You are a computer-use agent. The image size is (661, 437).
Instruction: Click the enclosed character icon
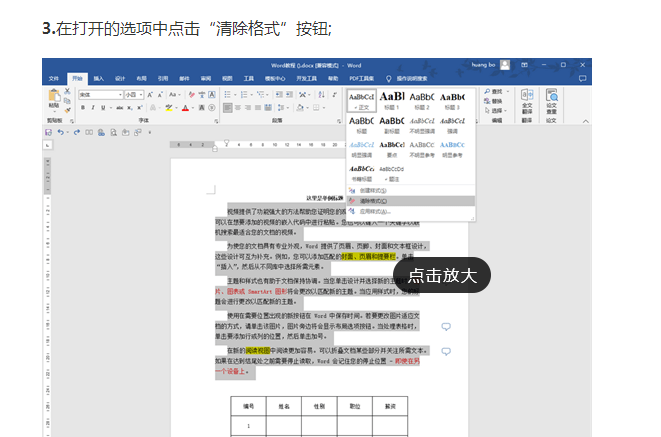click(212, 108)
